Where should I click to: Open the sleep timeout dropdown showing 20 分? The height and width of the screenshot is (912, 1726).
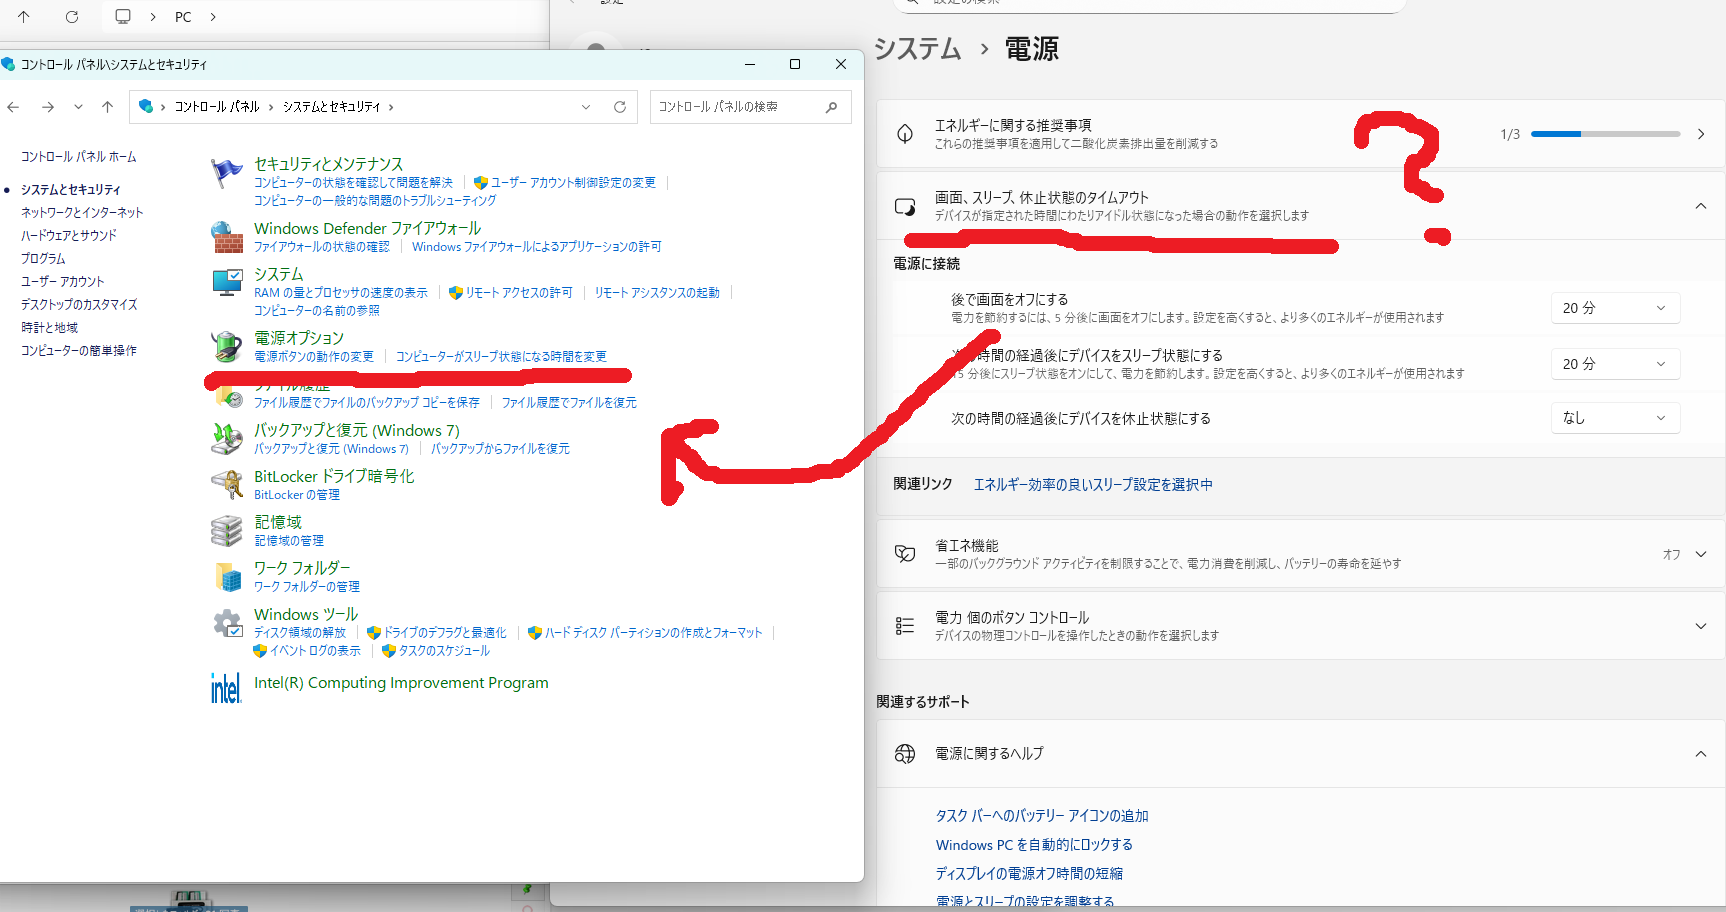1614,364
